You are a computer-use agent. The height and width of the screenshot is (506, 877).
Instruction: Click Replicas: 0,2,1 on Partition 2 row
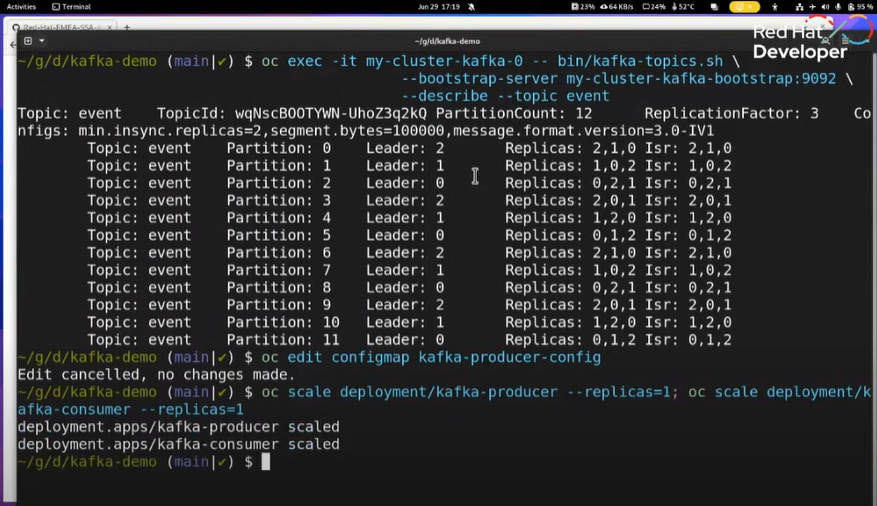[x=570, y=183]
